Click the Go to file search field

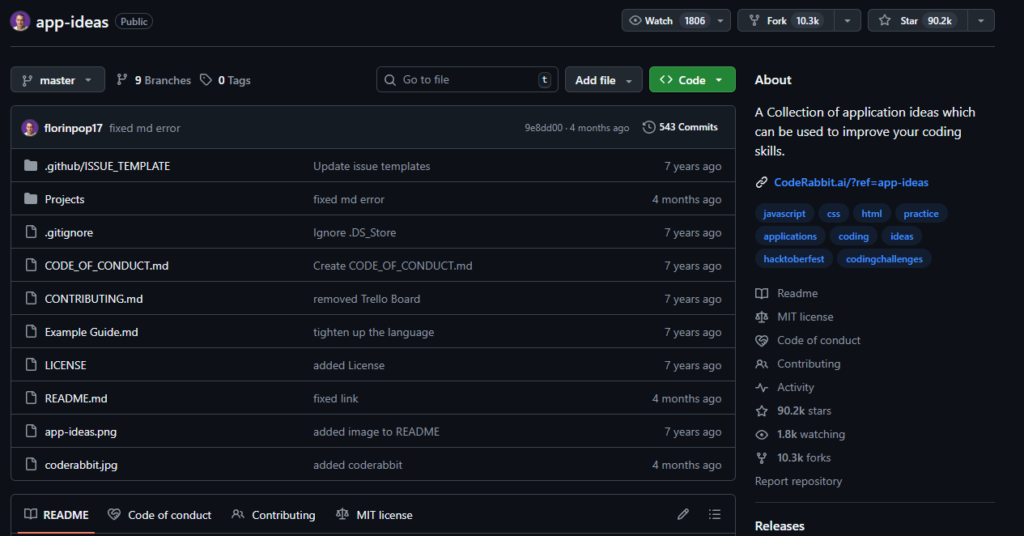tap(465, 80)
